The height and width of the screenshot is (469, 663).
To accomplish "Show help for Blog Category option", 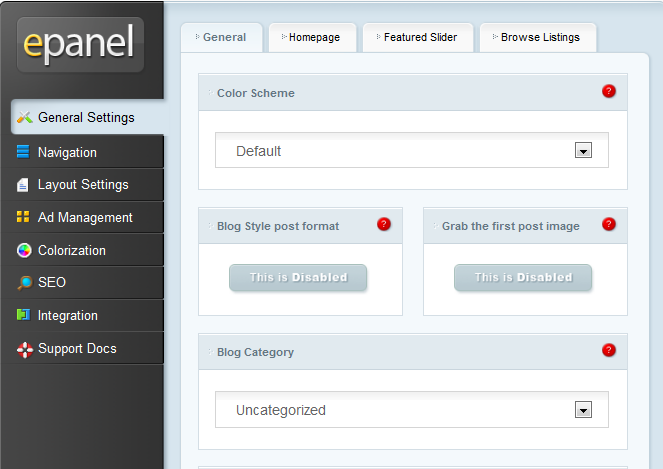I will [609, 350].
